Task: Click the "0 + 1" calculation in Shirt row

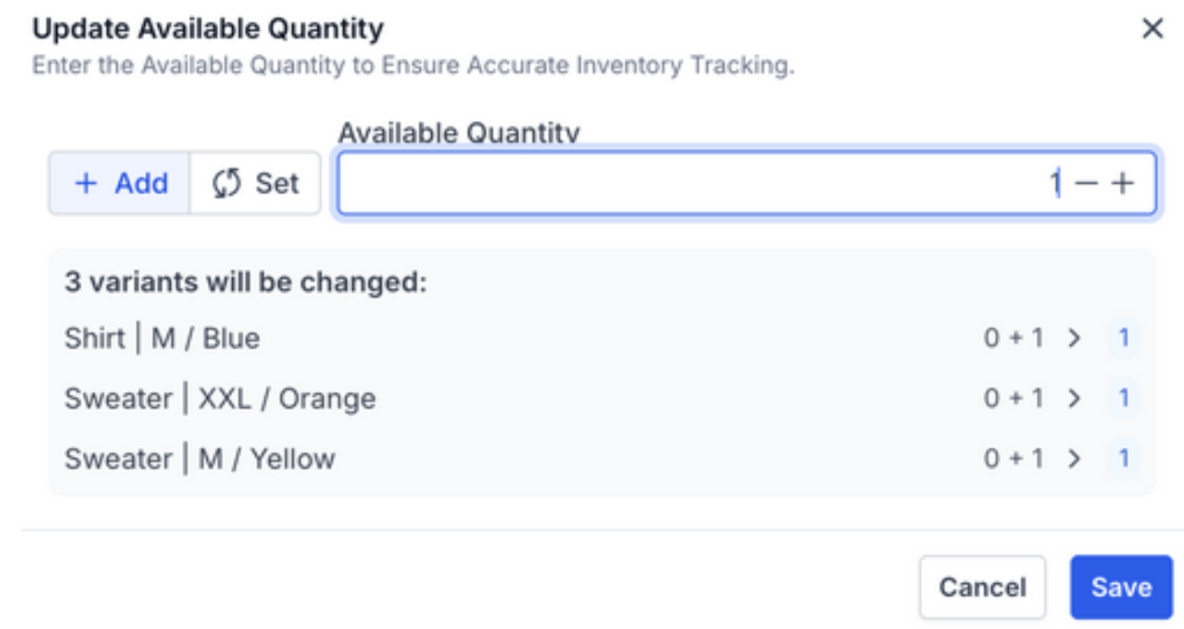Action: pyautogui.click(x=1013, y=339)
